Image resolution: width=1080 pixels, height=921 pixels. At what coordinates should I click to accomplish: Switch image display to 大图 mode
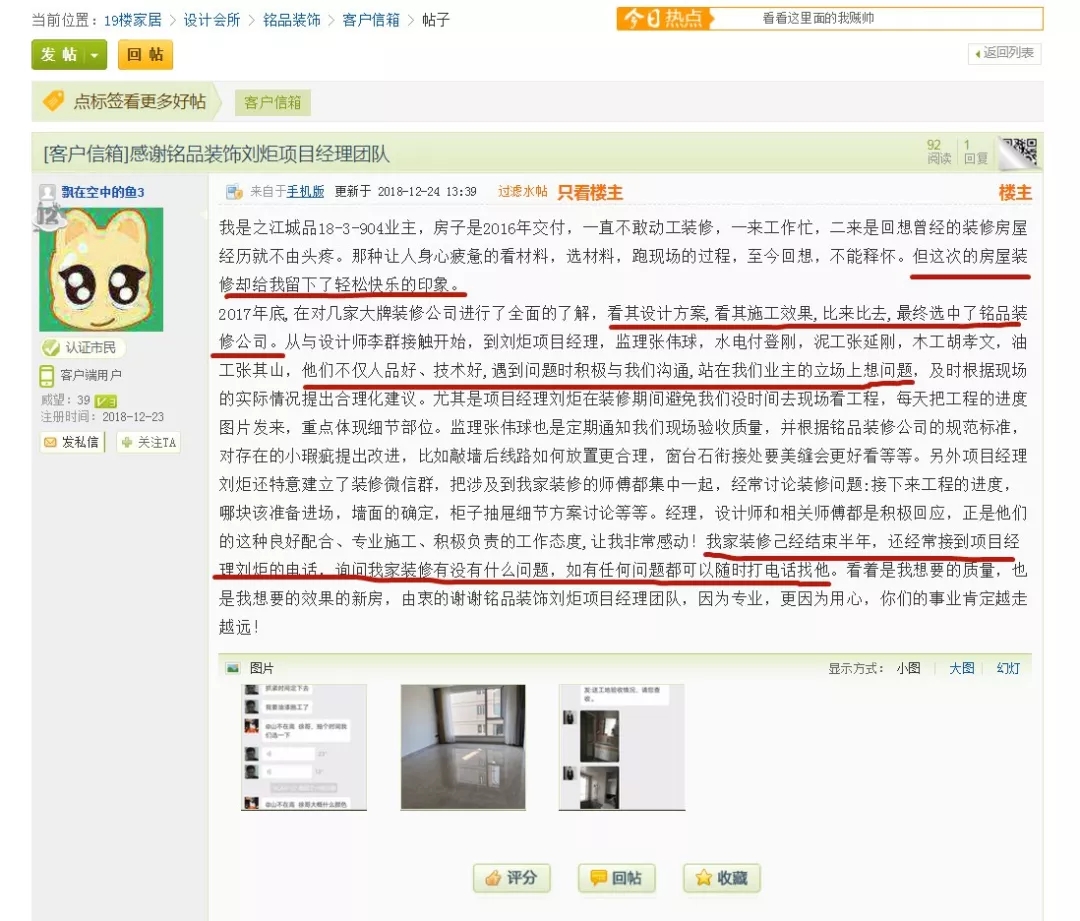click(961, 668)
